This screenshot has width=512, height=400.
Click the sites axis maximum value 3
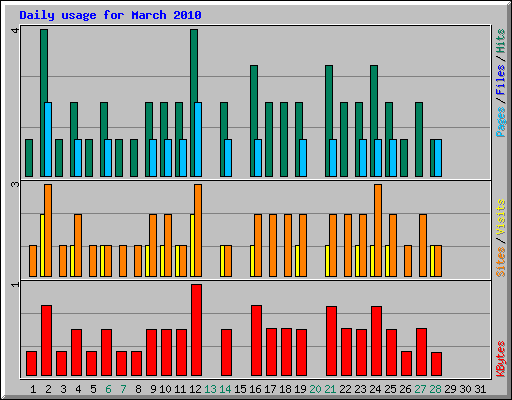click(15, 184)
